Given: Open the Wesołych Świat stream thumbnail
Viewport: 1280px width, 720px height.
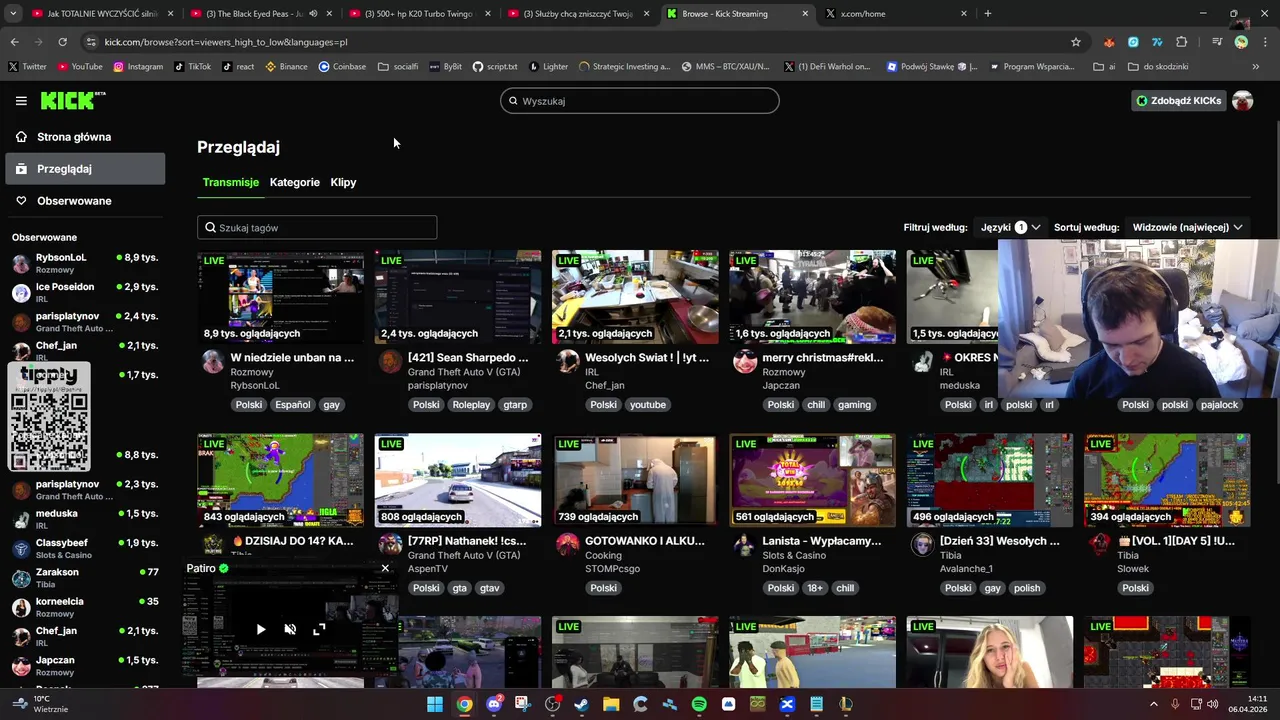Looking at the screenshot, I should click(635, 297).
